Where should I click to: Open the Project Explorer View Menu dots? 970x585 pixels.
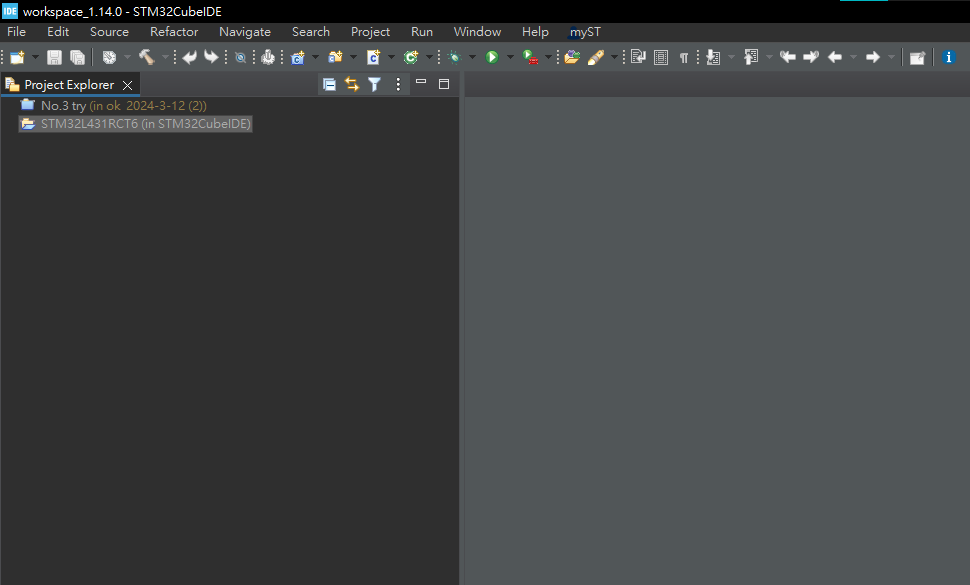(398, 84)
